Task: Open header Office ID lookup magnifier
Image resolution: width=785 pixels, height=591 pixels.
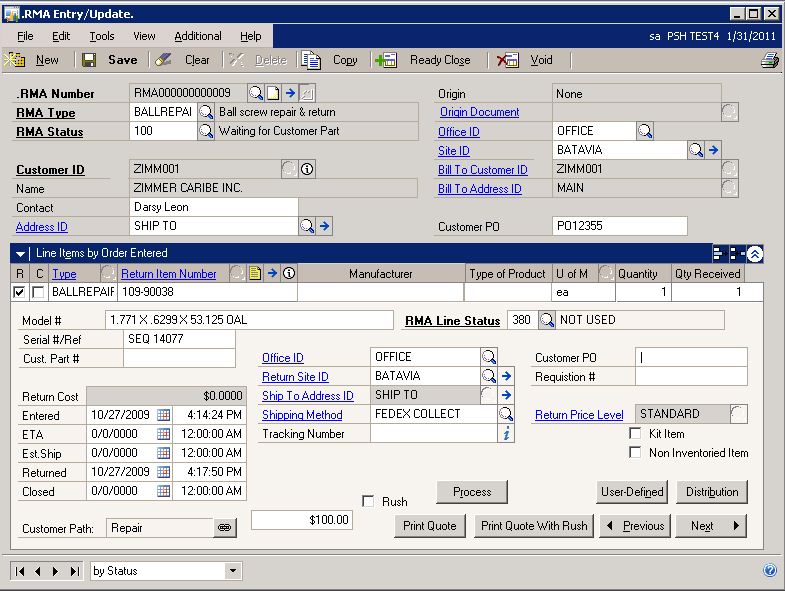Action: pos(645,131)
